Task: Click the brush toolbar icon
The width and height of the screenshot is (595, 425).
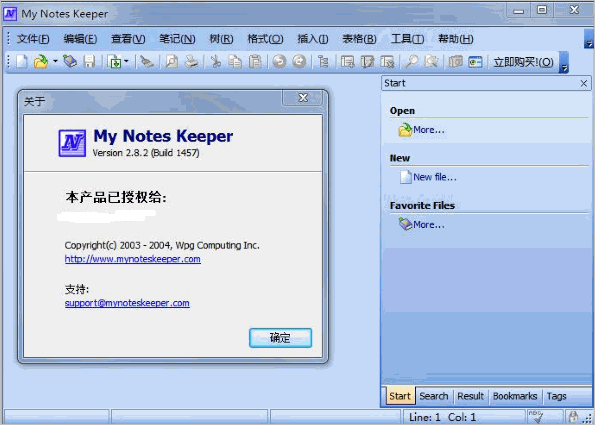Action: tap(147, 61)
